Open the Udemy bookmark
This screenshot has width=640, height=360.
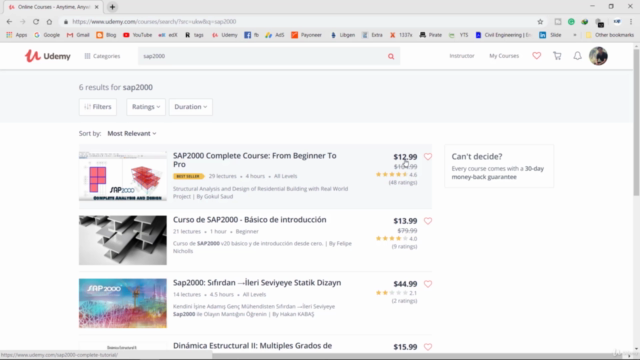pos(225,35)
